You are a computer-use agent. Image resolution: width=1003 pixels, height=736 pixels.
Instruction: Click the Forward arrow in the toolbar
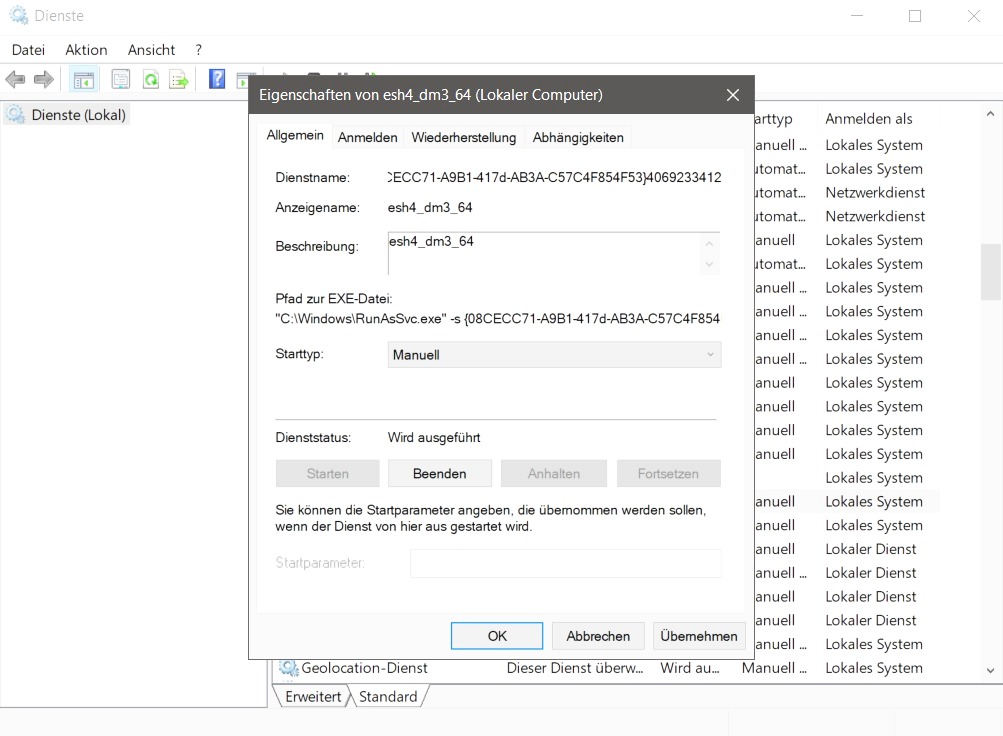(x=43, y=80)
